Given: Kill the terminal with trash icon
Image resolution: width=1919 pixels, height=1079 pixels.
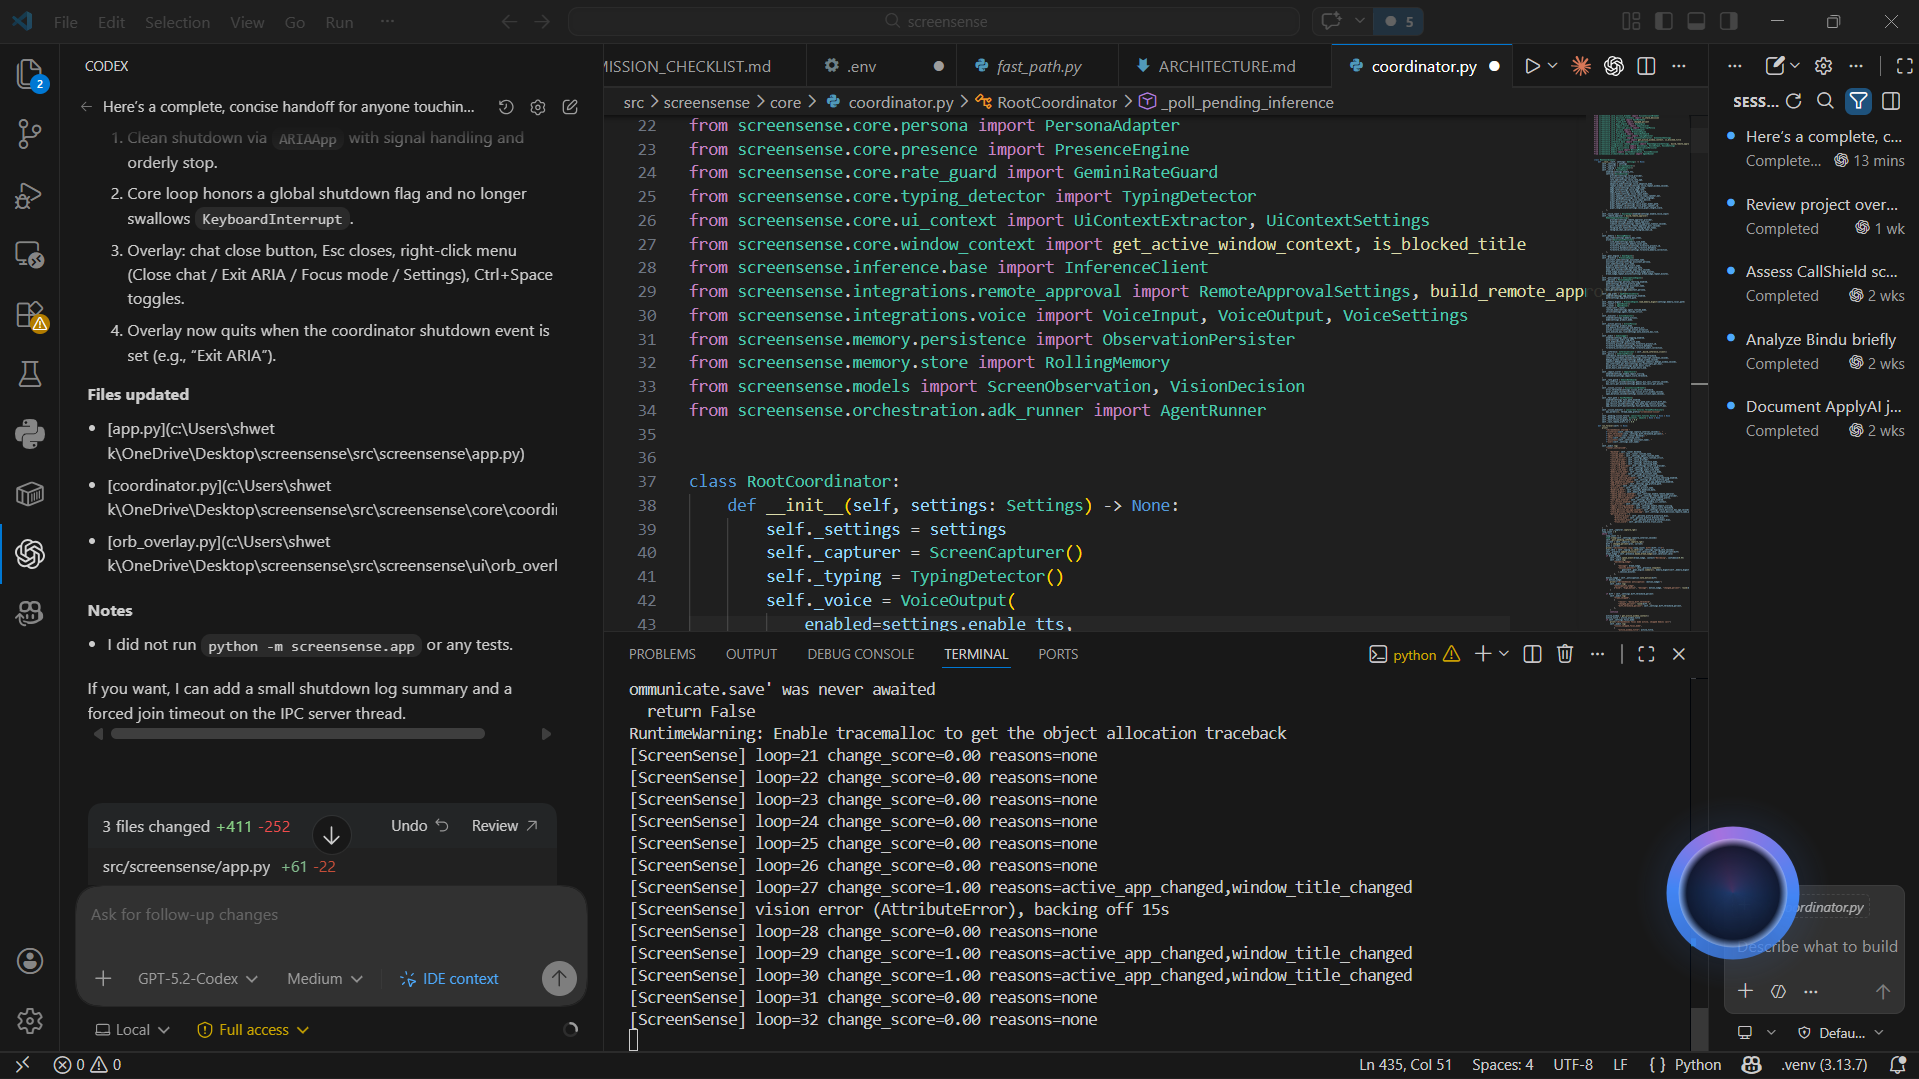Looking at the screenshot, I should pyautogui.click(x=1565, y=654).
